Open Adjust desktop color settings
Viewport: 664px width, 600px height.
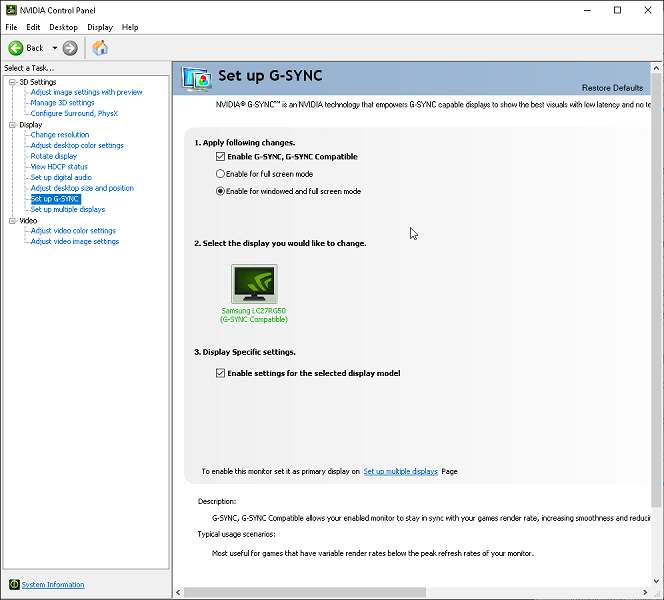click(77, 145)
